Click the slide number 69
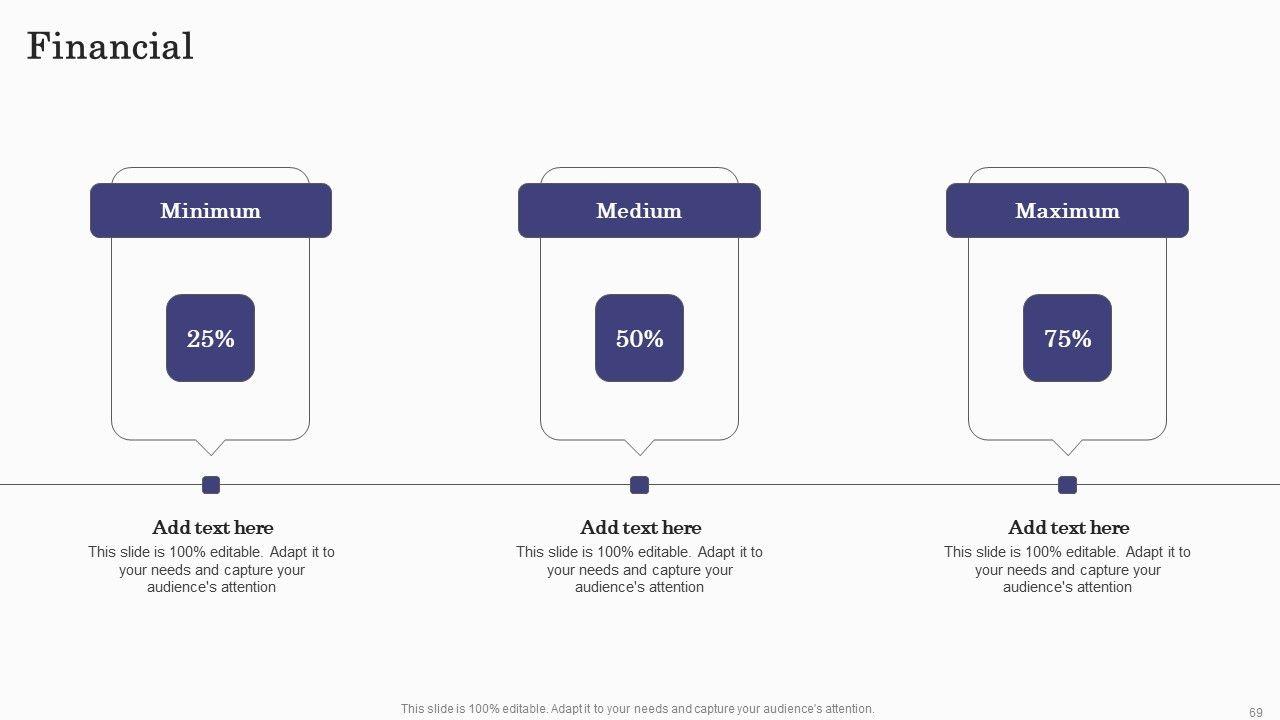This screenshot has width=1280, height=720. [1255, 712]
